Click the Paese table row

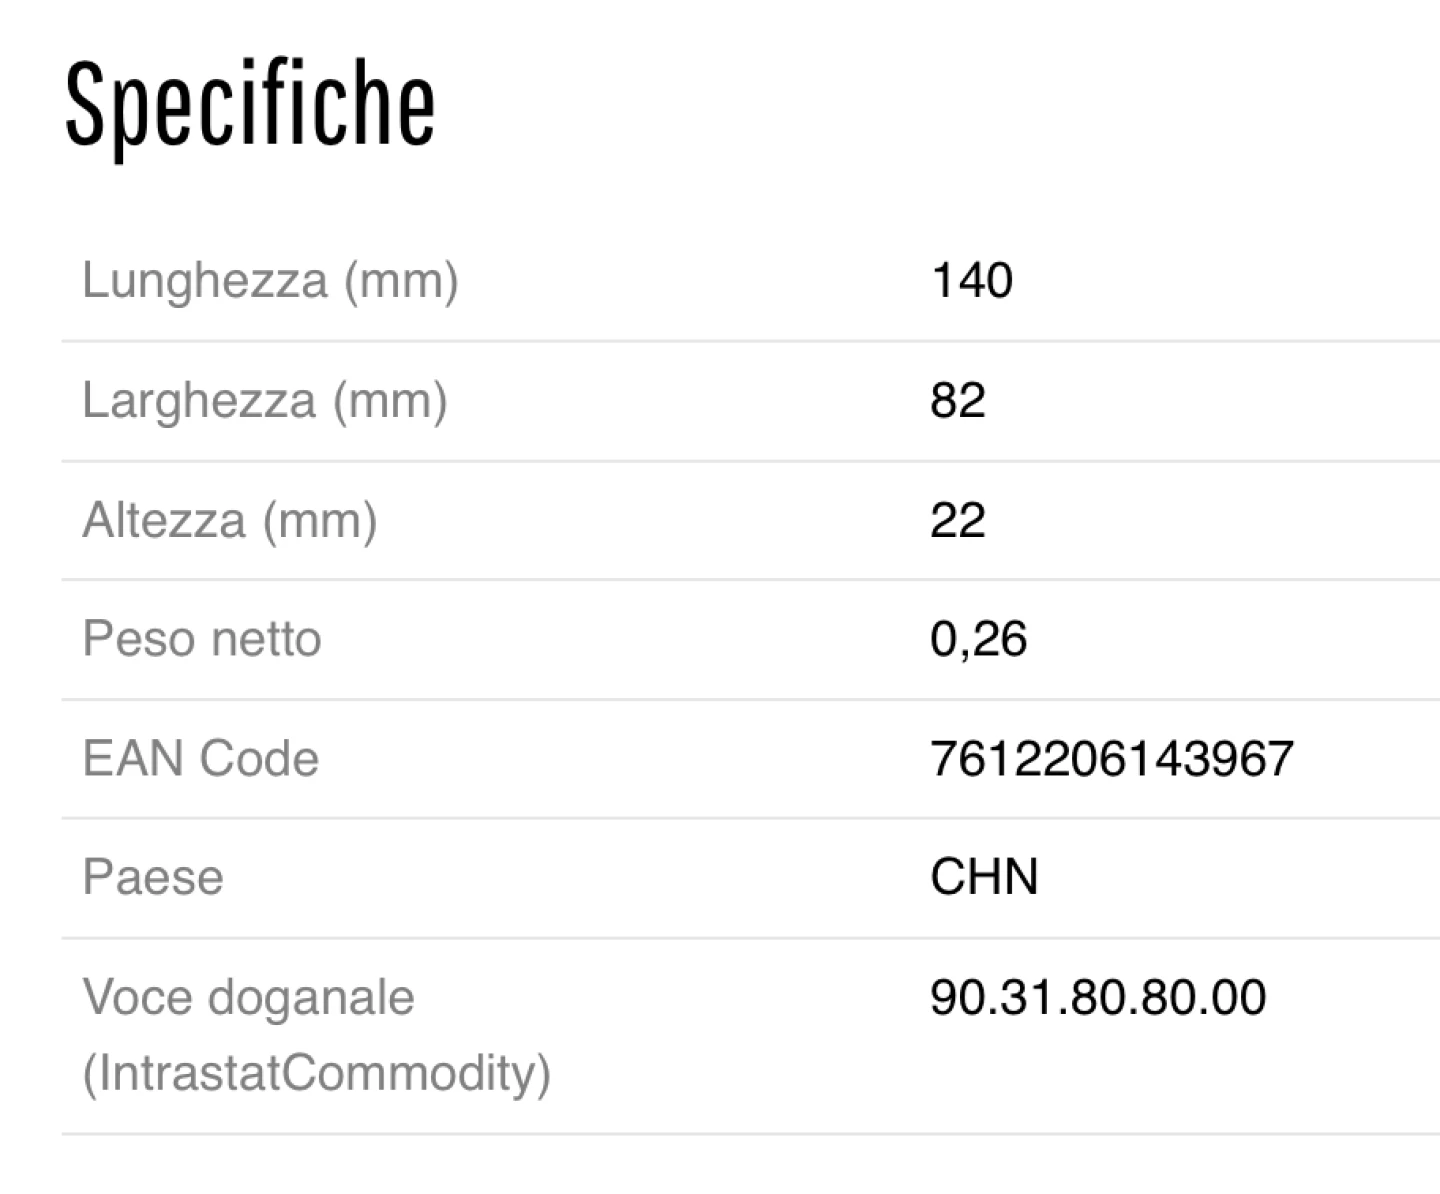click(x=751, y=878)
